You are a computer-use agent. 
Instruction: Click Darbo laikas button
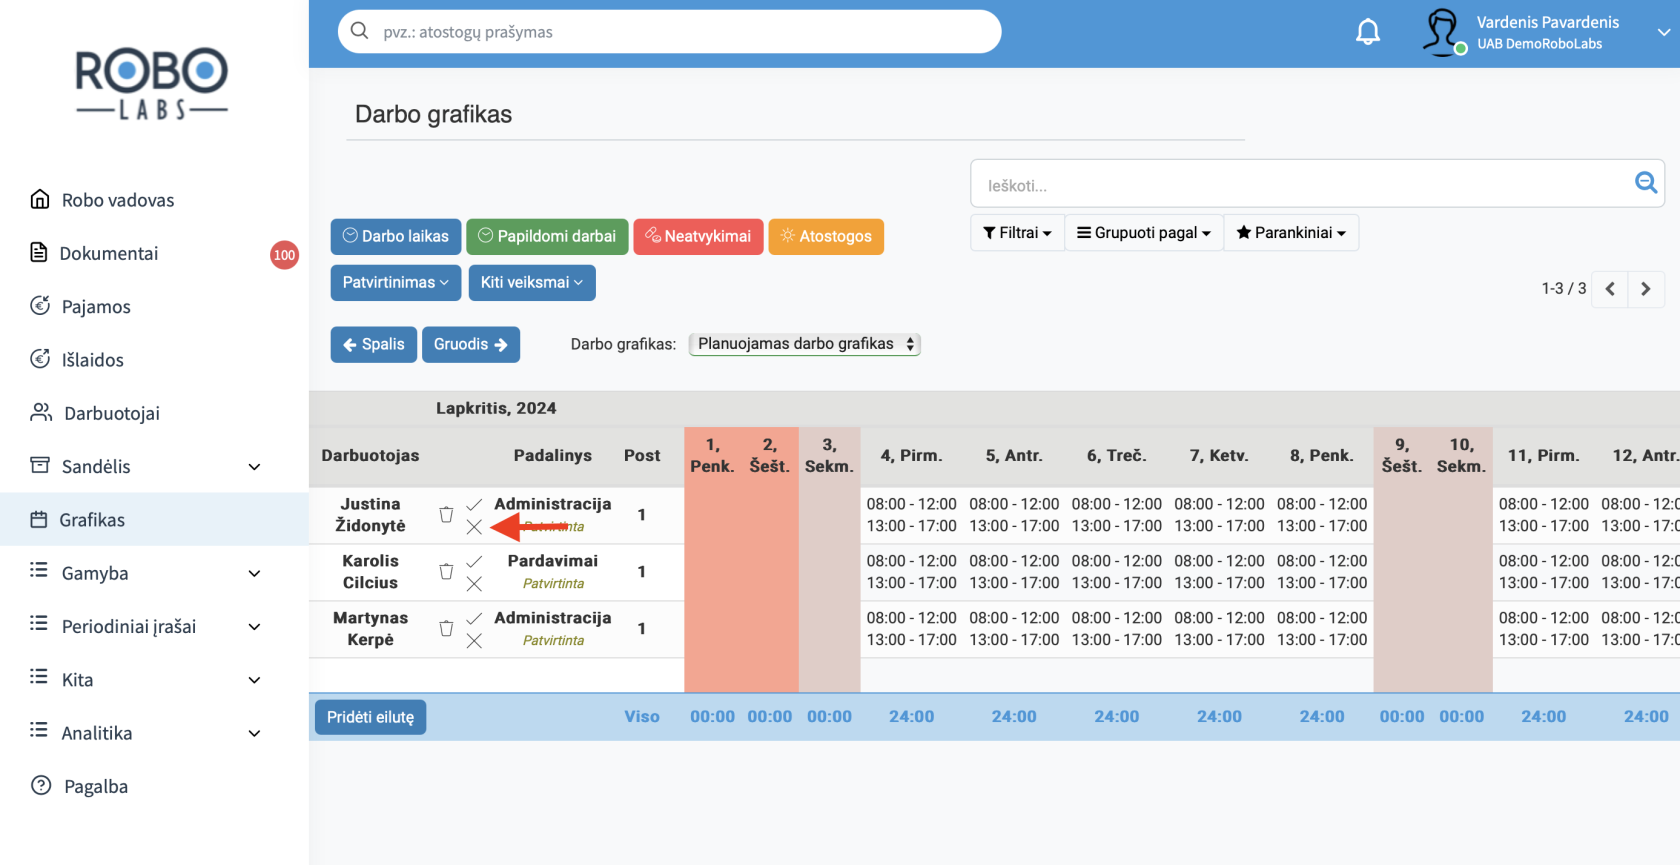[396, 237]
